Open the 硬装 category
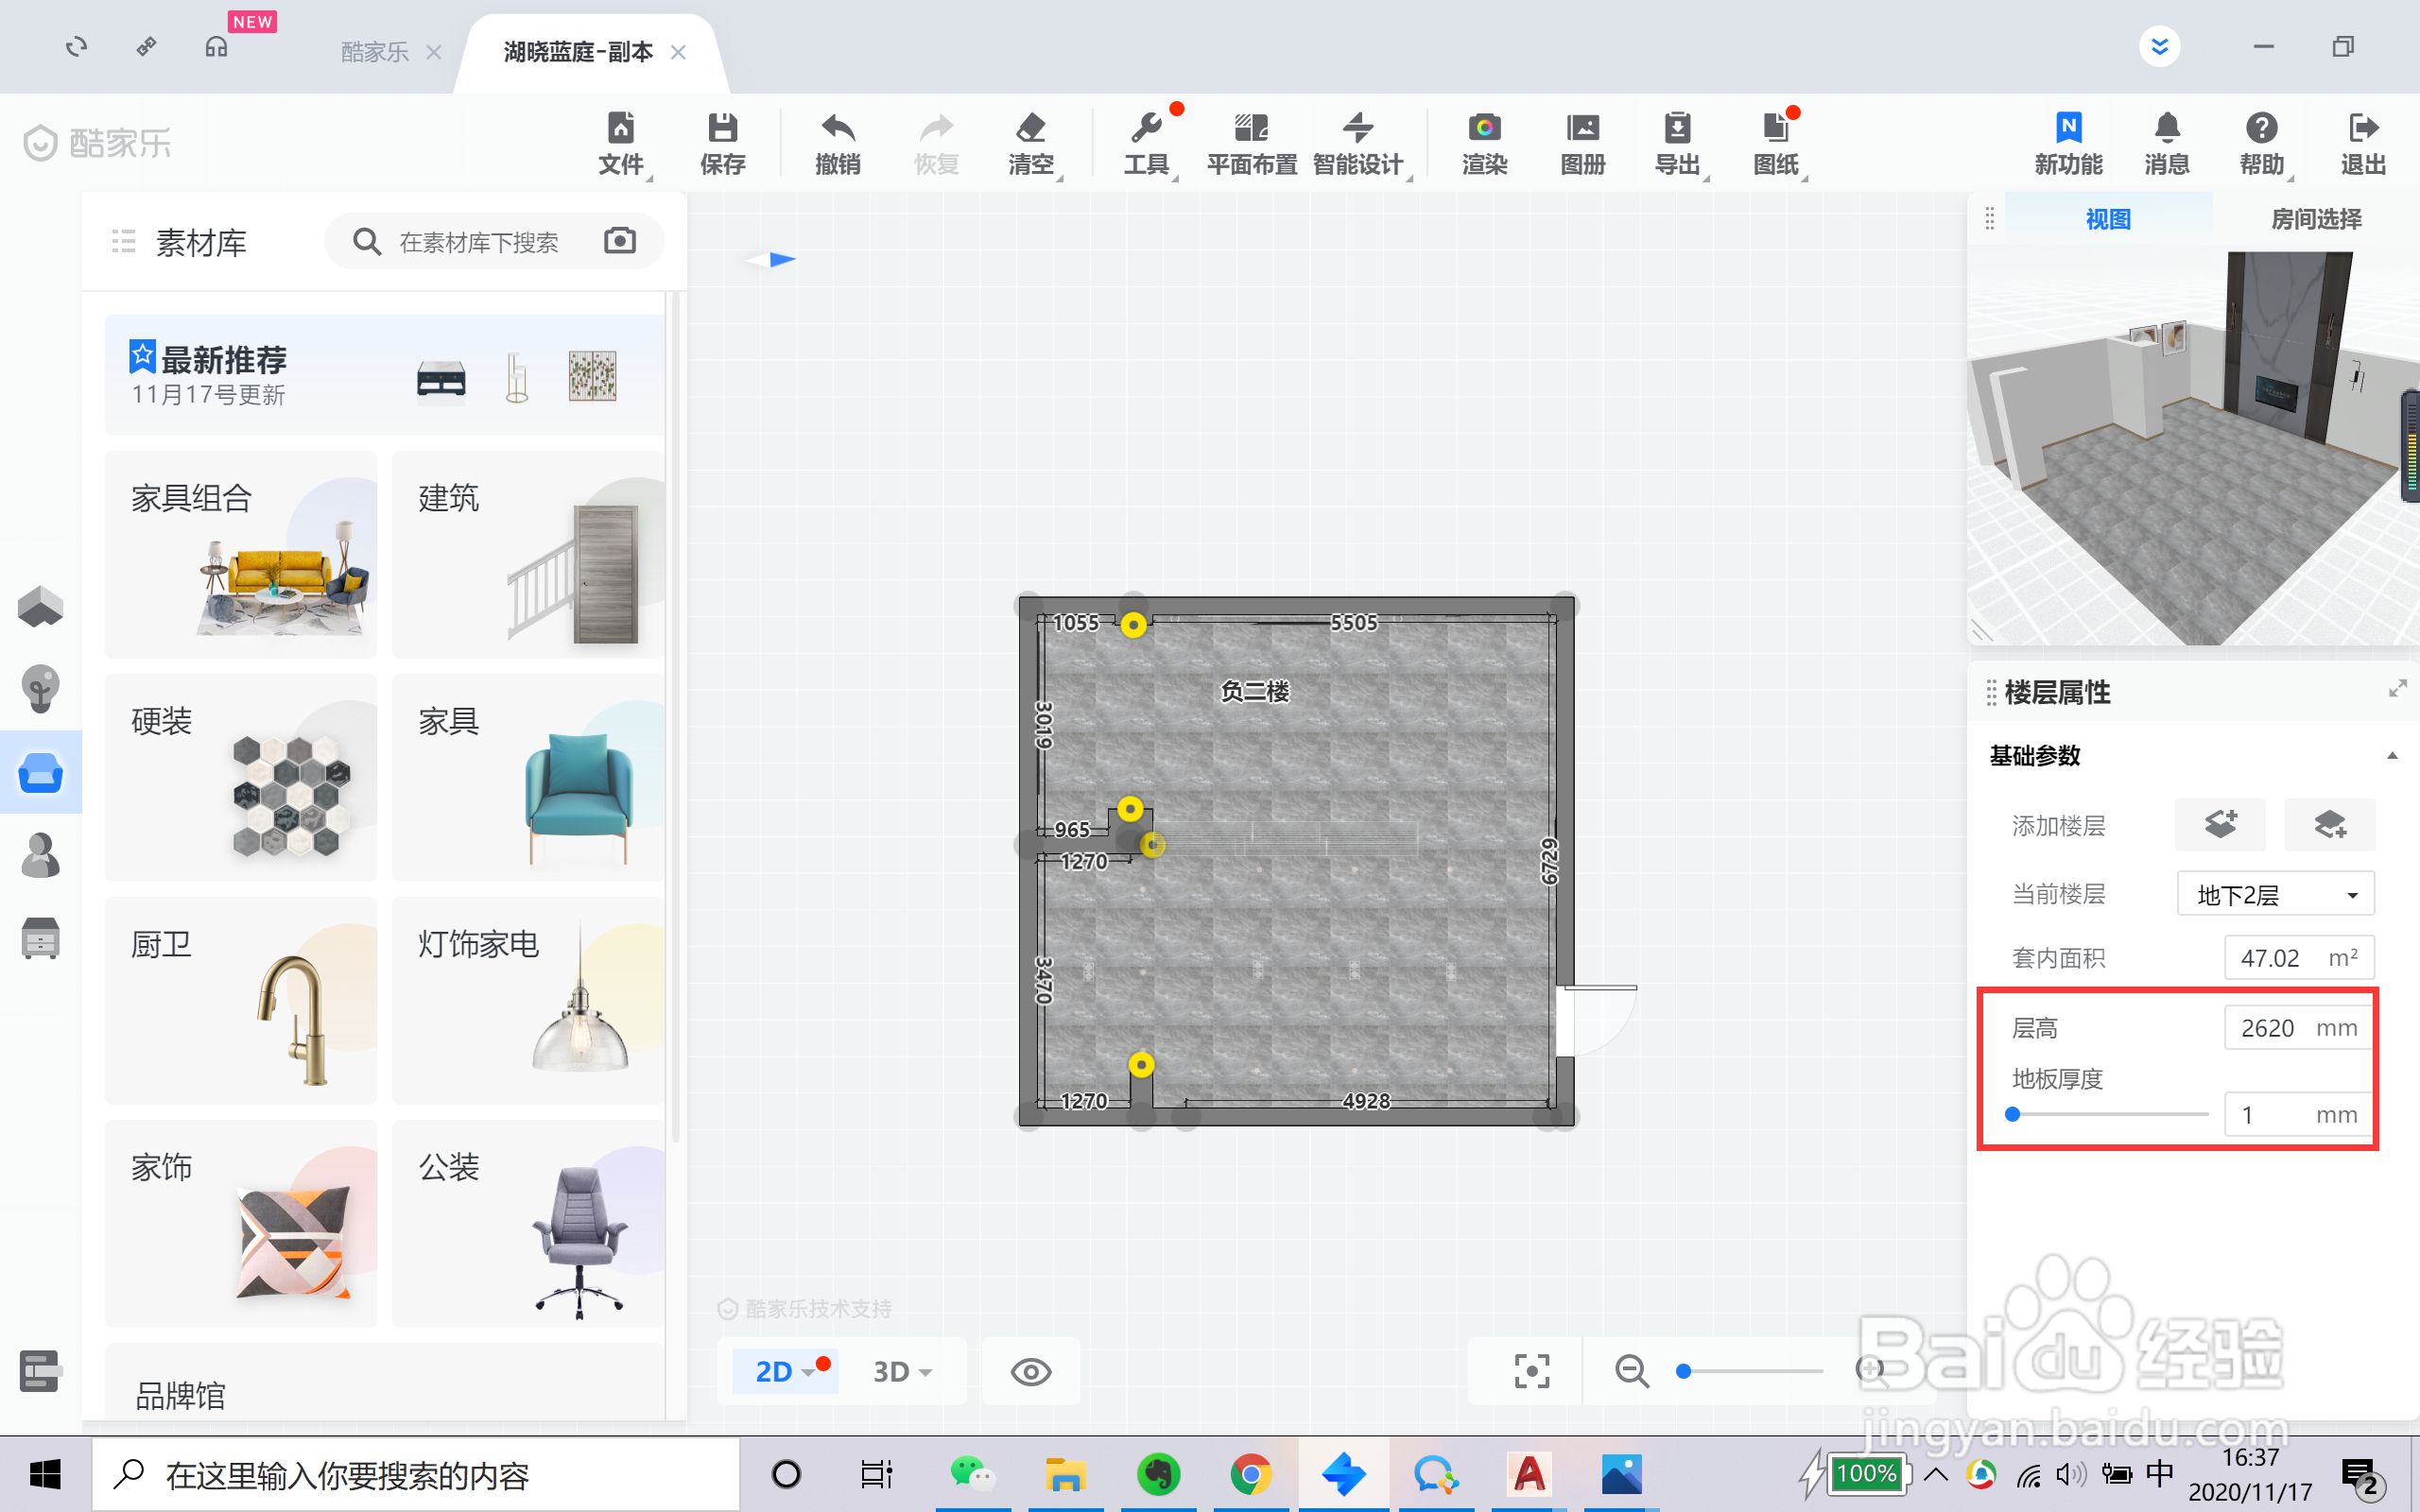Viewport: 2420px width, 1512px height. coord(241,777)
